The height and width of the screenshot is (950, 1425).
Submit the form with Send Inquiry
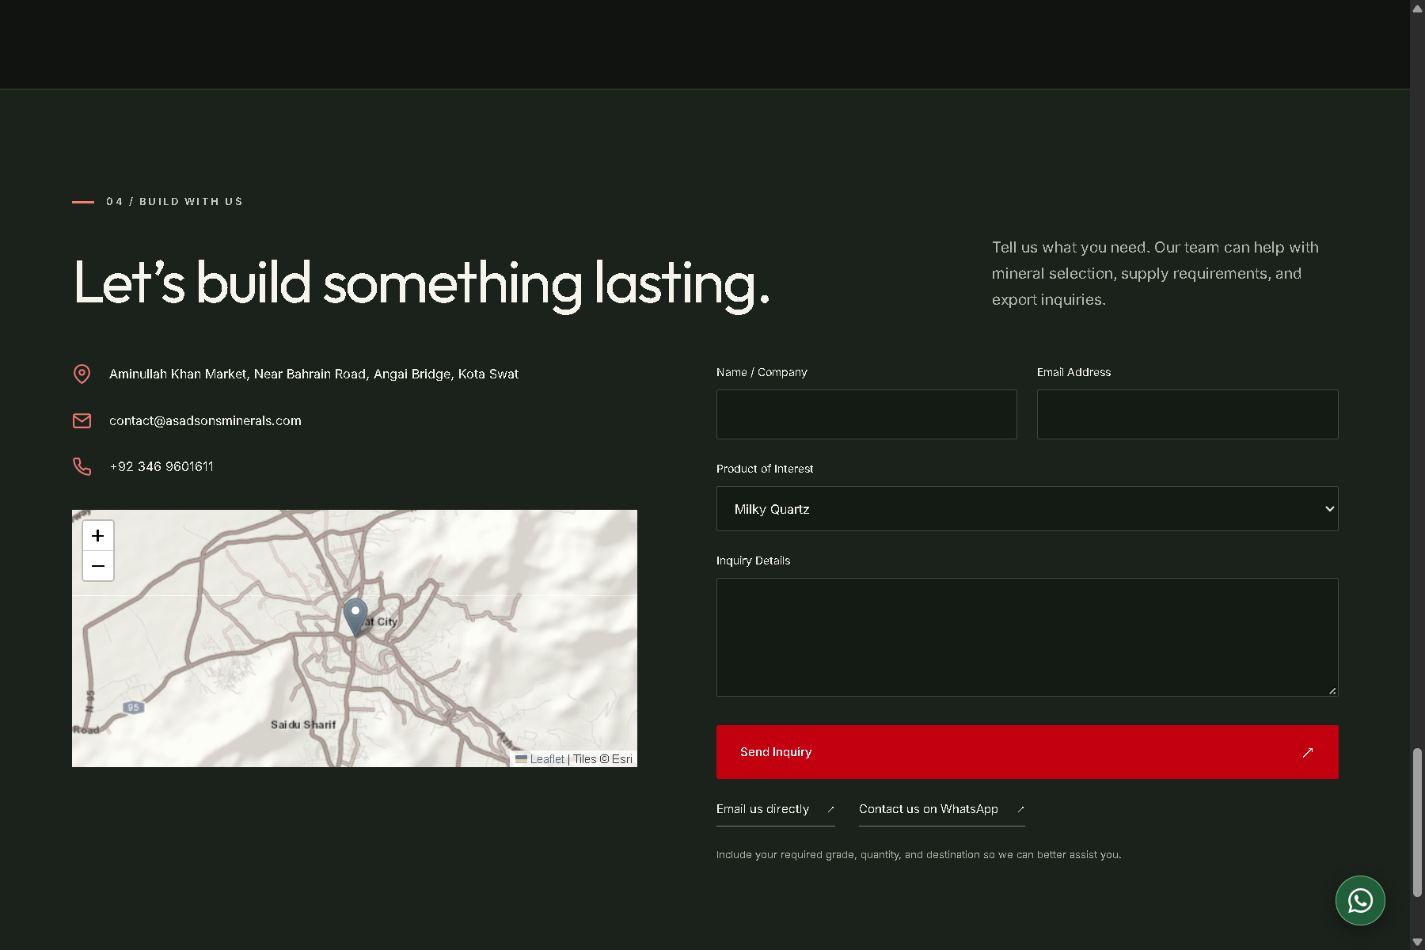pos(1027,752)
